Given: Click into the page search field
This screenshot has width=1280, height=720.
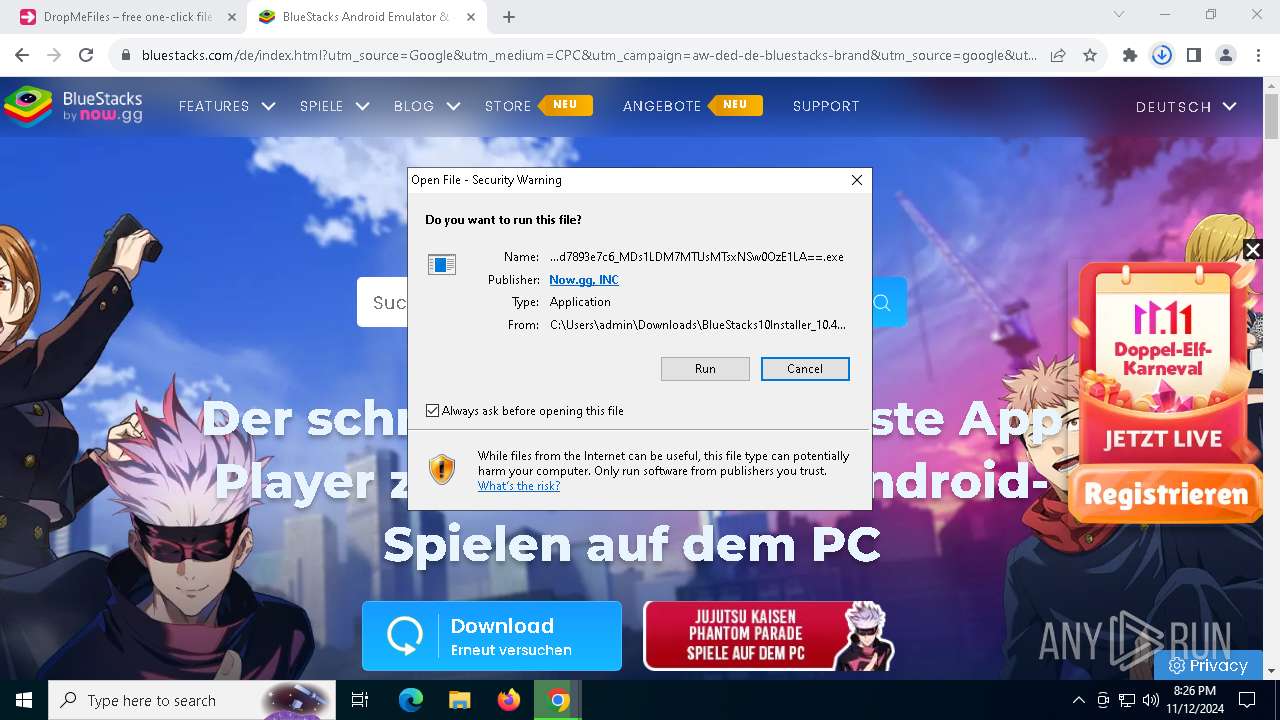Looking at the screenshot, I should tap(382, 302).
